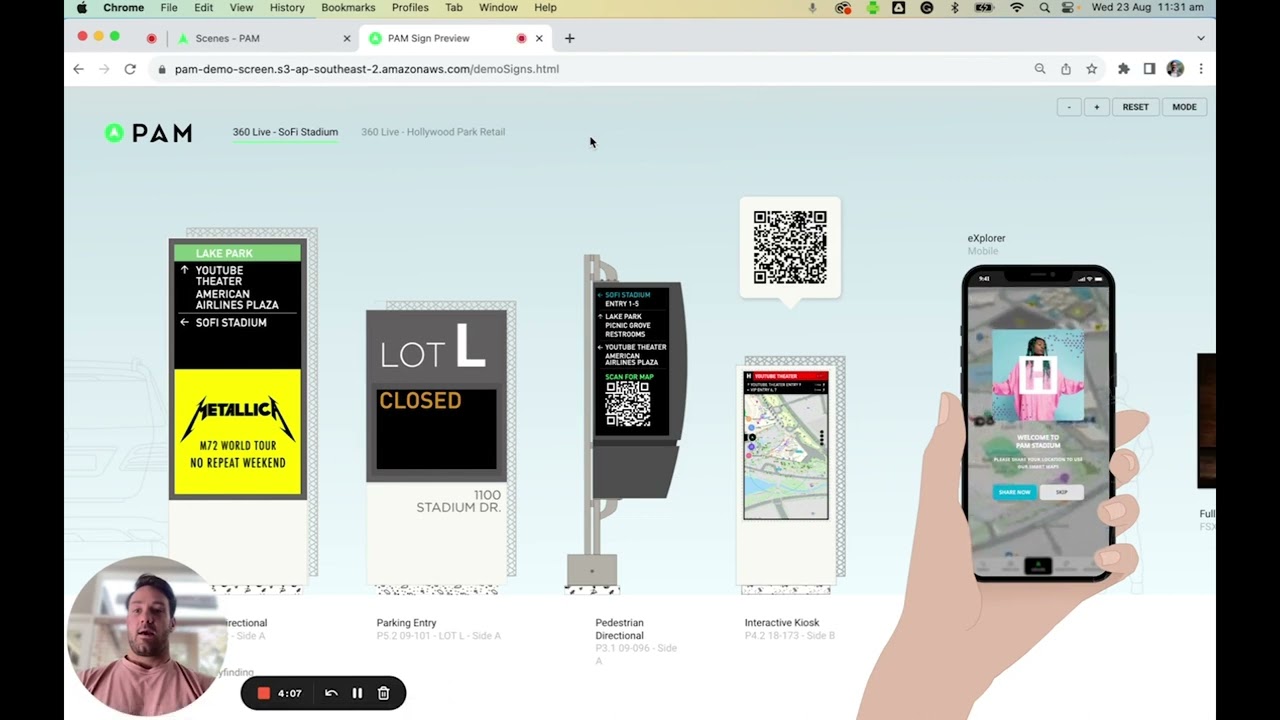Open the Bookmarks menu
The width and height of the screenshot is (1280, 720).
[x=348, y=8]
